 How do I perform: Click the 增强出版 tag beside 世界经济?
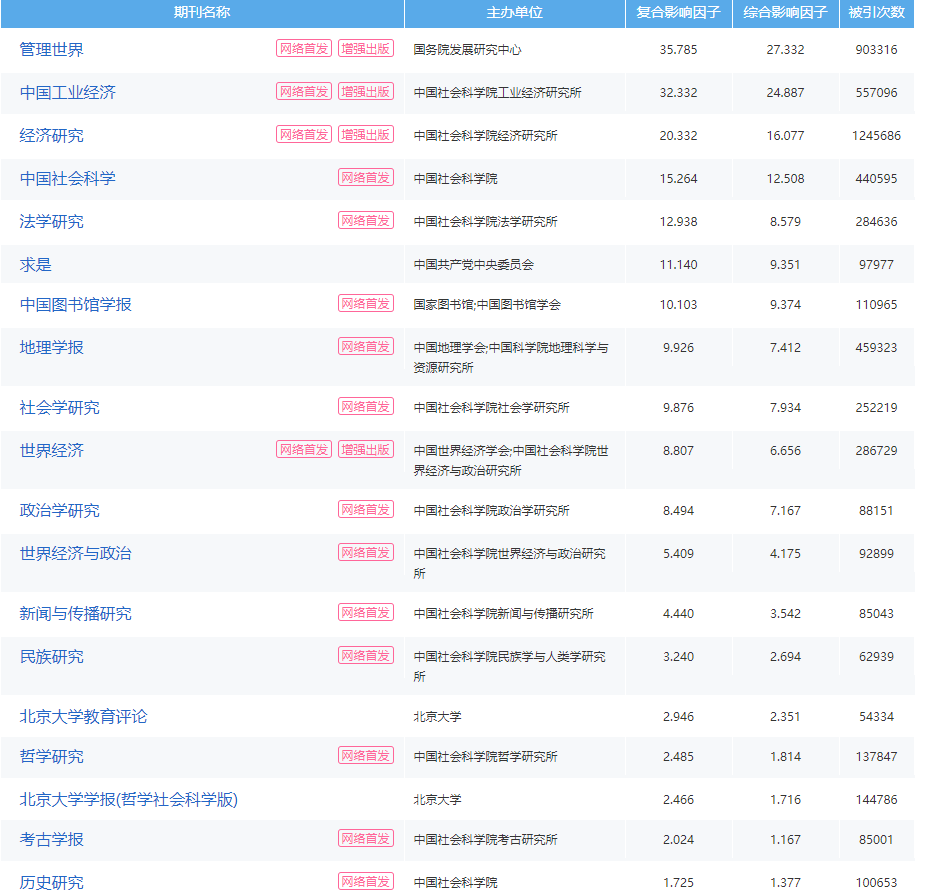coord(365,449)
